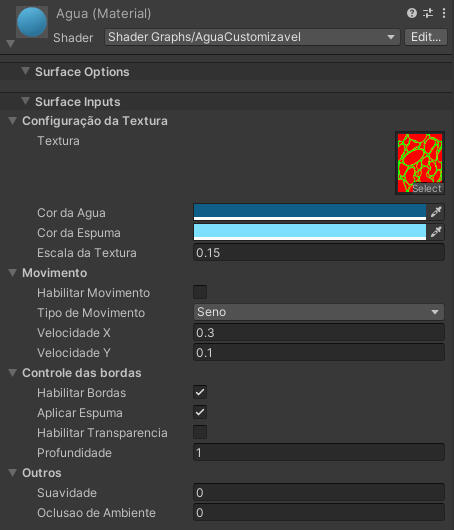Open the Tipo de Movimento dropdown
The width and height of the screenshot is (454, 530).
319,312
